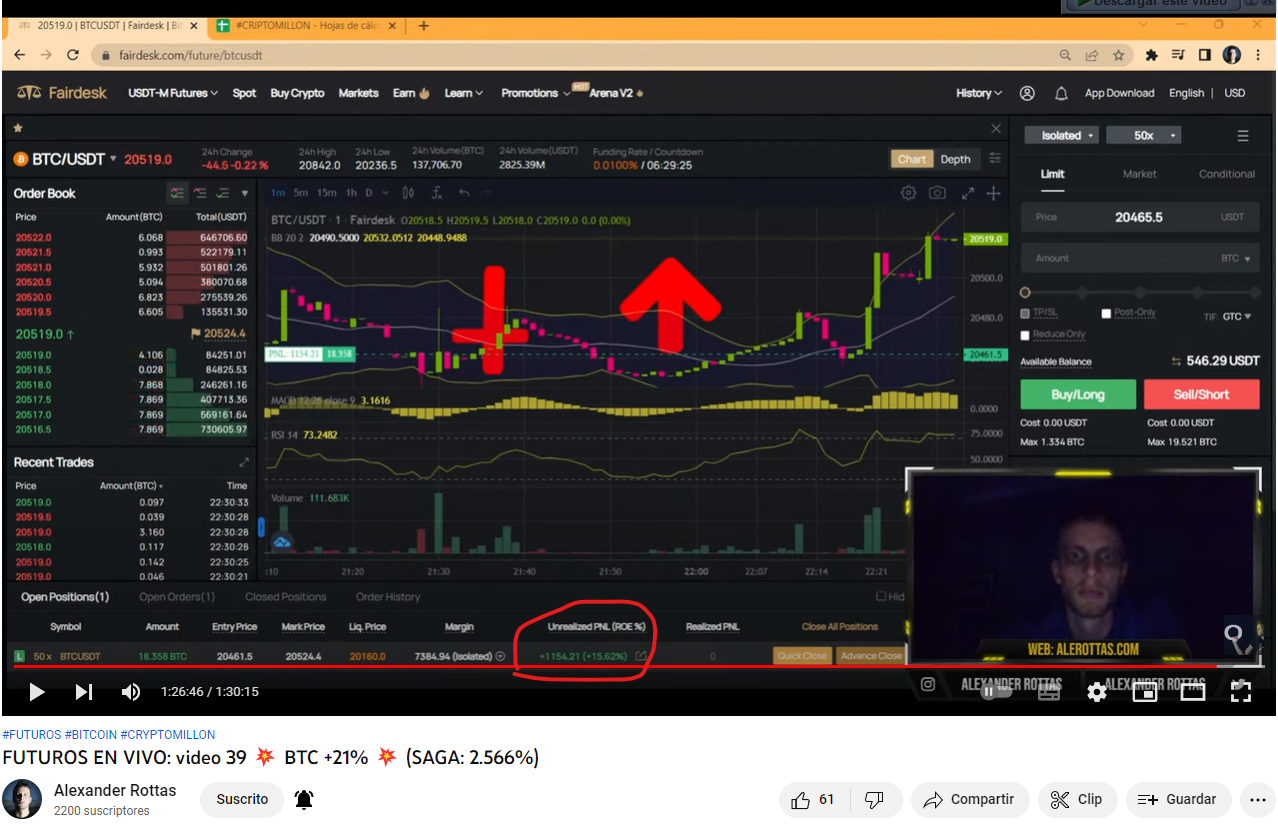1278x831 pixels.
Task: Open the three-dot more actions menu
Action: coord(1256,799)
